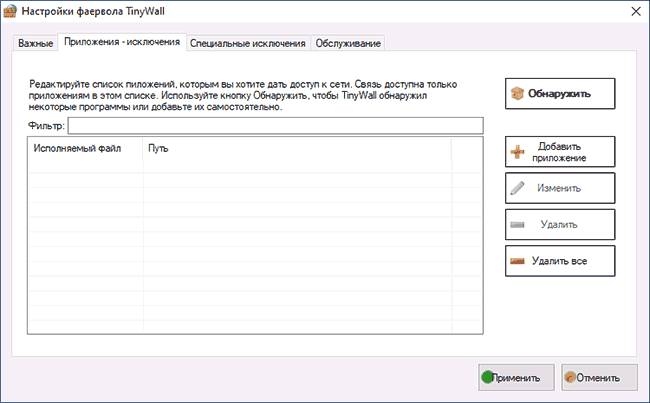Click the plus icon on Добавить приложение
The width and height of the screenshot is (650, 403).
click(517, 152)
